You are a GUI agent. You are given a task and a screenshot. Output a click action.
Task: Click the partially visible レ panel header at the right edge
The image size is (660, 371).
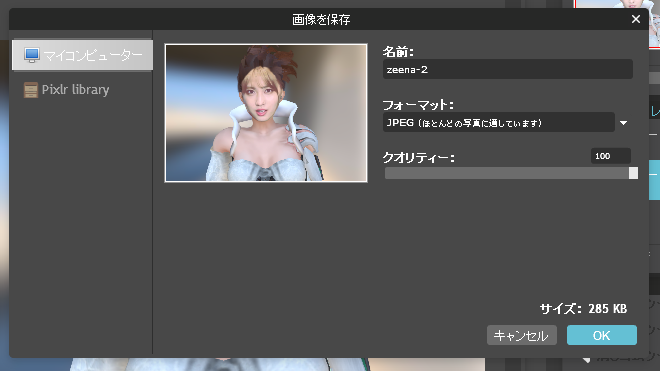(655, 111)
